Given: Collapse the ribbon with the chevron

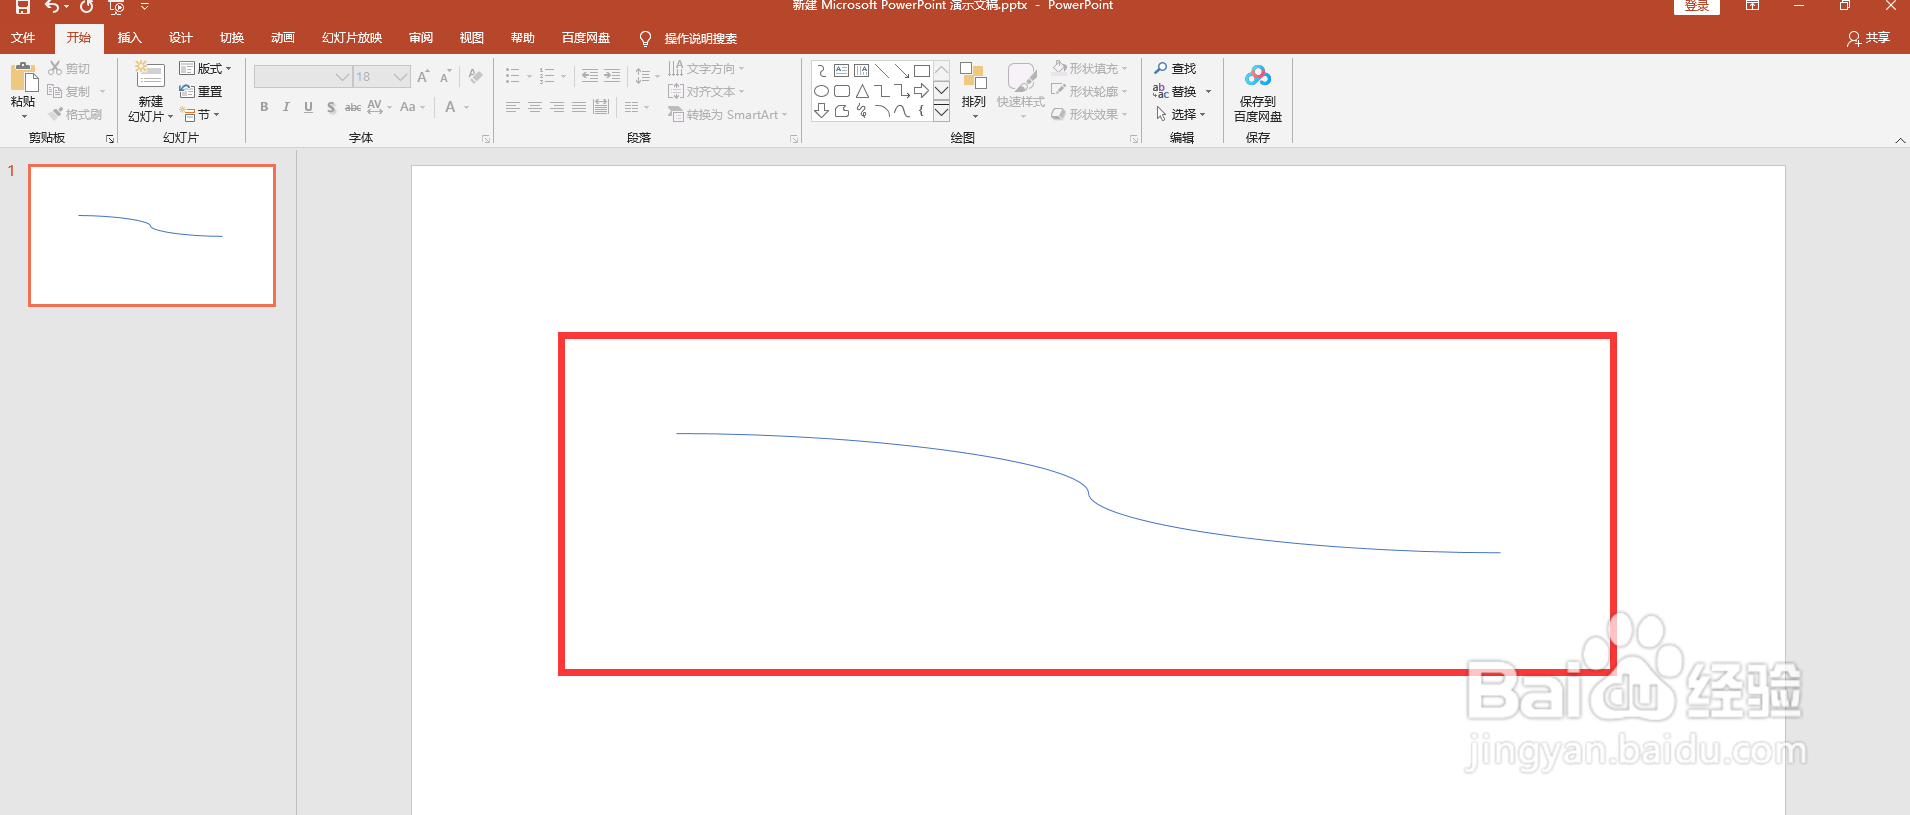Looking at the screenshot, I should [x=1900, y=140].
